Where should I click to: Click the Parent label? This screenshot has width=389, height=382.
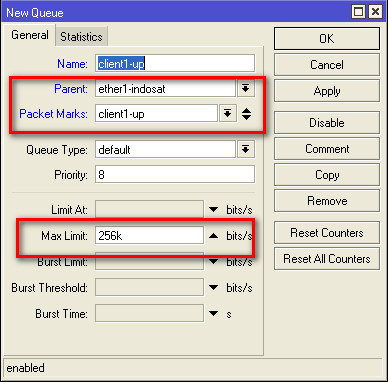pos(71,89)
